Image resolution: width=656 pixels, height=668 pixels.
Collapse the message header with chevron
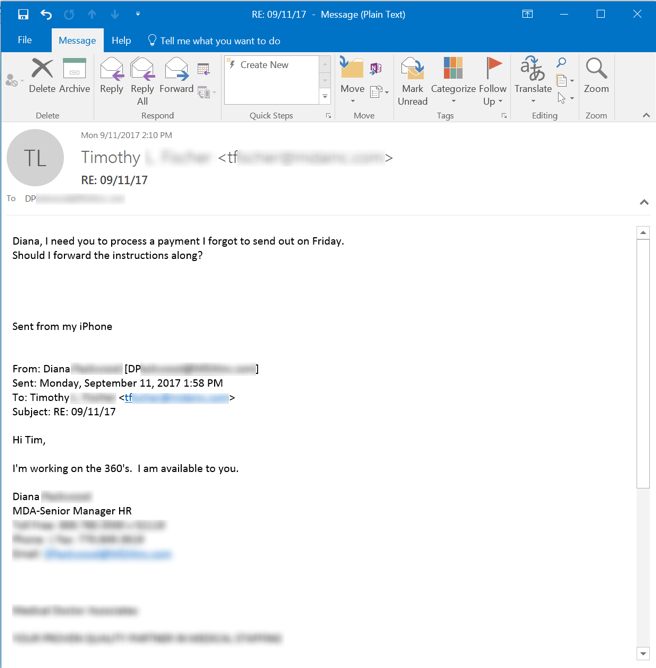click(x=644, y=202)
